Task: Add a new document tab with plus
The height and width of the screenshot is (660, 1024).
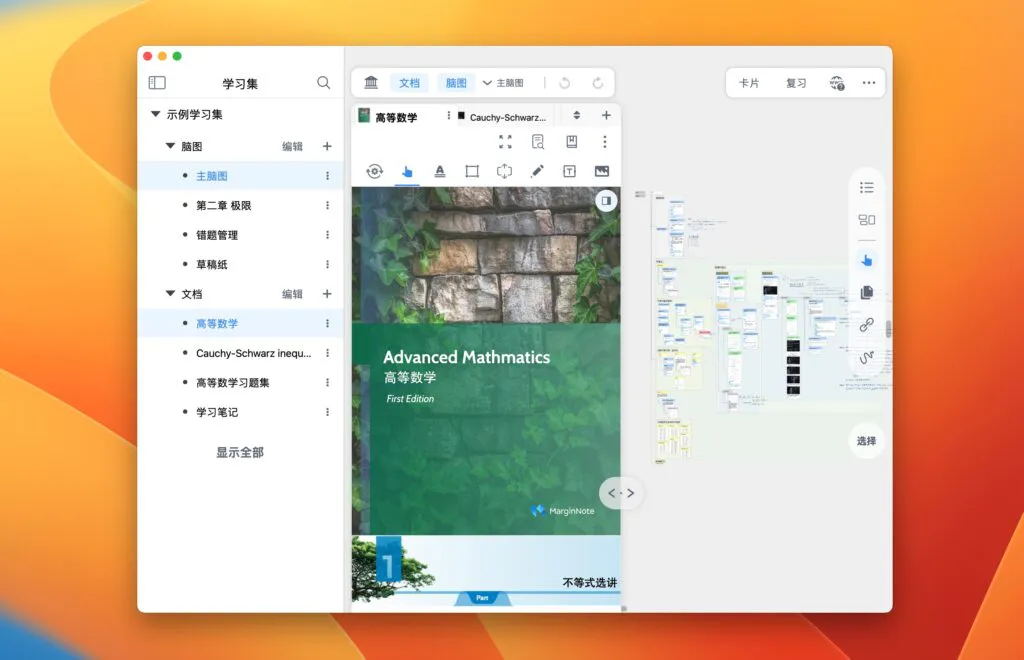Action: coord(606,116)
